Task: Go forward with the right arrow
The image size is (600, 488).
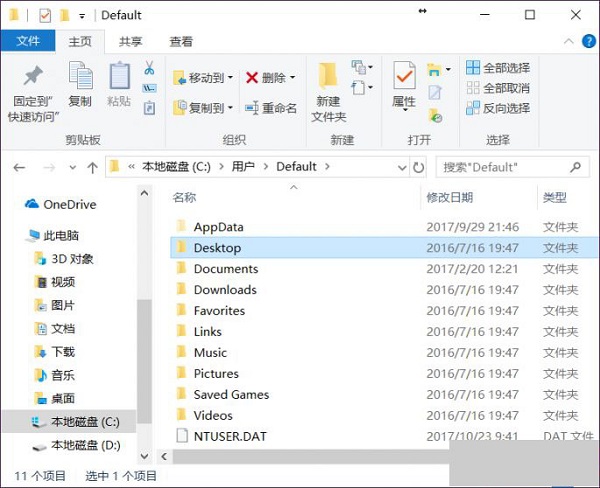Action: 49,167
